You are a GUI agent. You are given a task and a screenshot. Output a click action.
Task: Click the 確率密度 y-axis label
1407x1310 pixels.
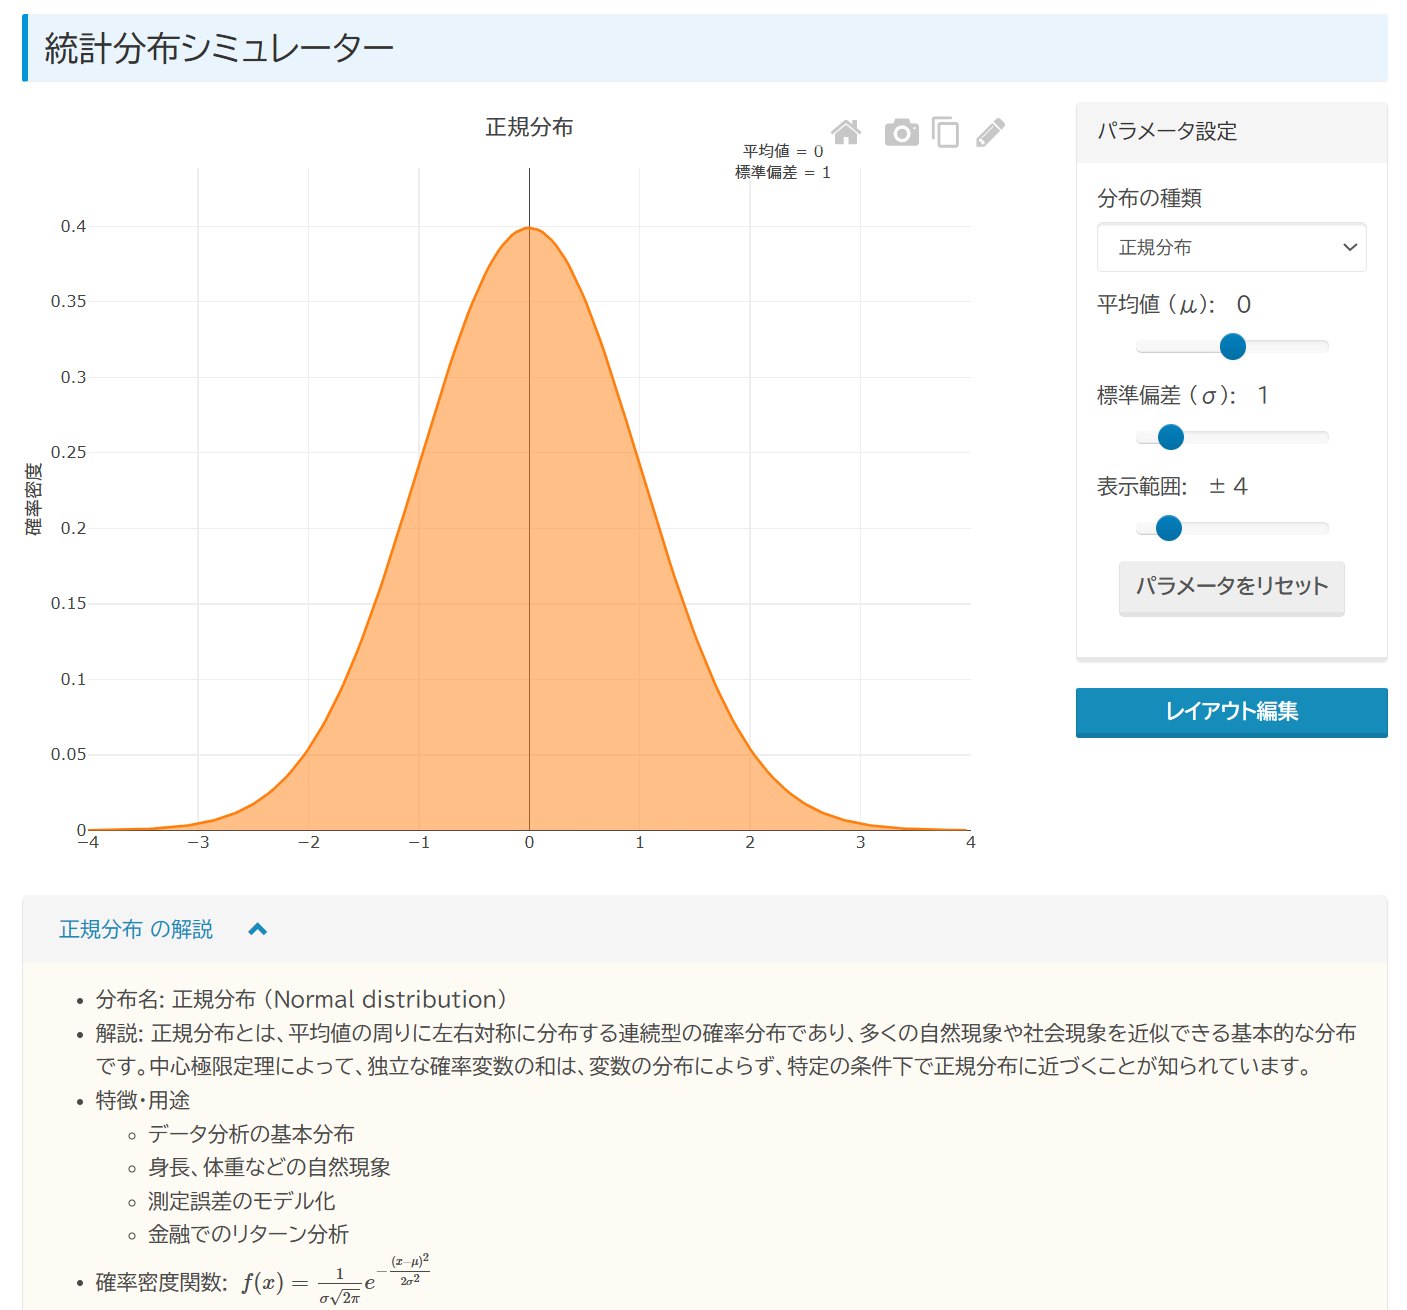[x=34, y=498]
